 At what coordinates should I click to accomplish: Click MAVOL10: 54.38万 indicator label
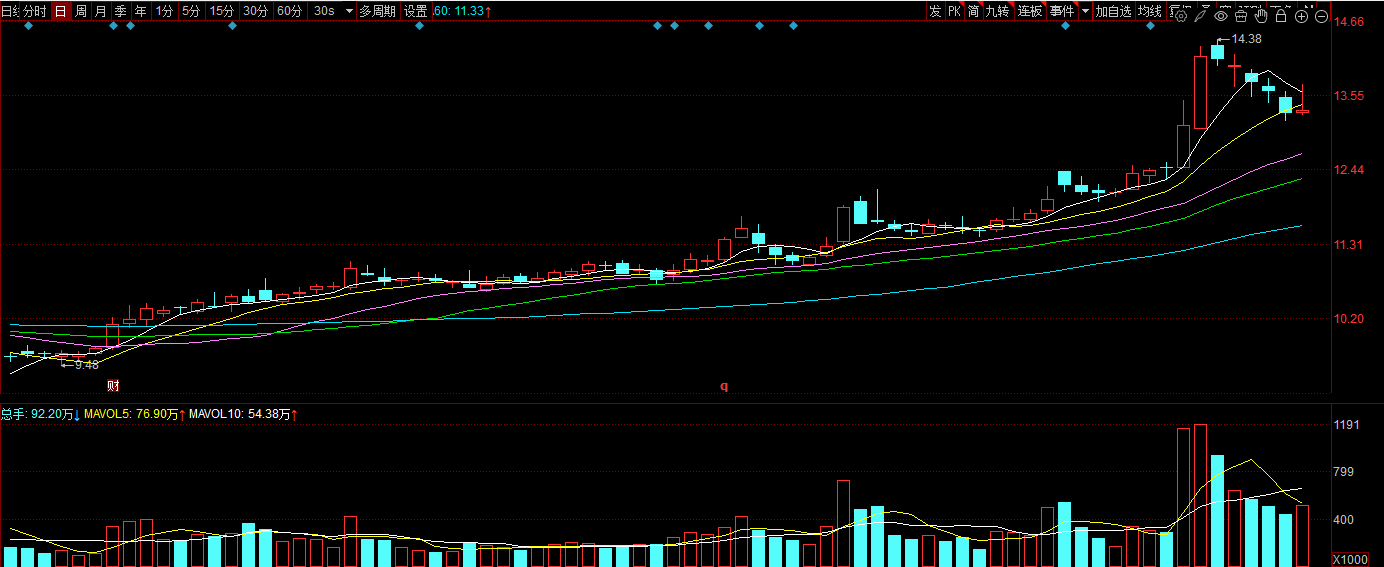(x=244, y=413)
